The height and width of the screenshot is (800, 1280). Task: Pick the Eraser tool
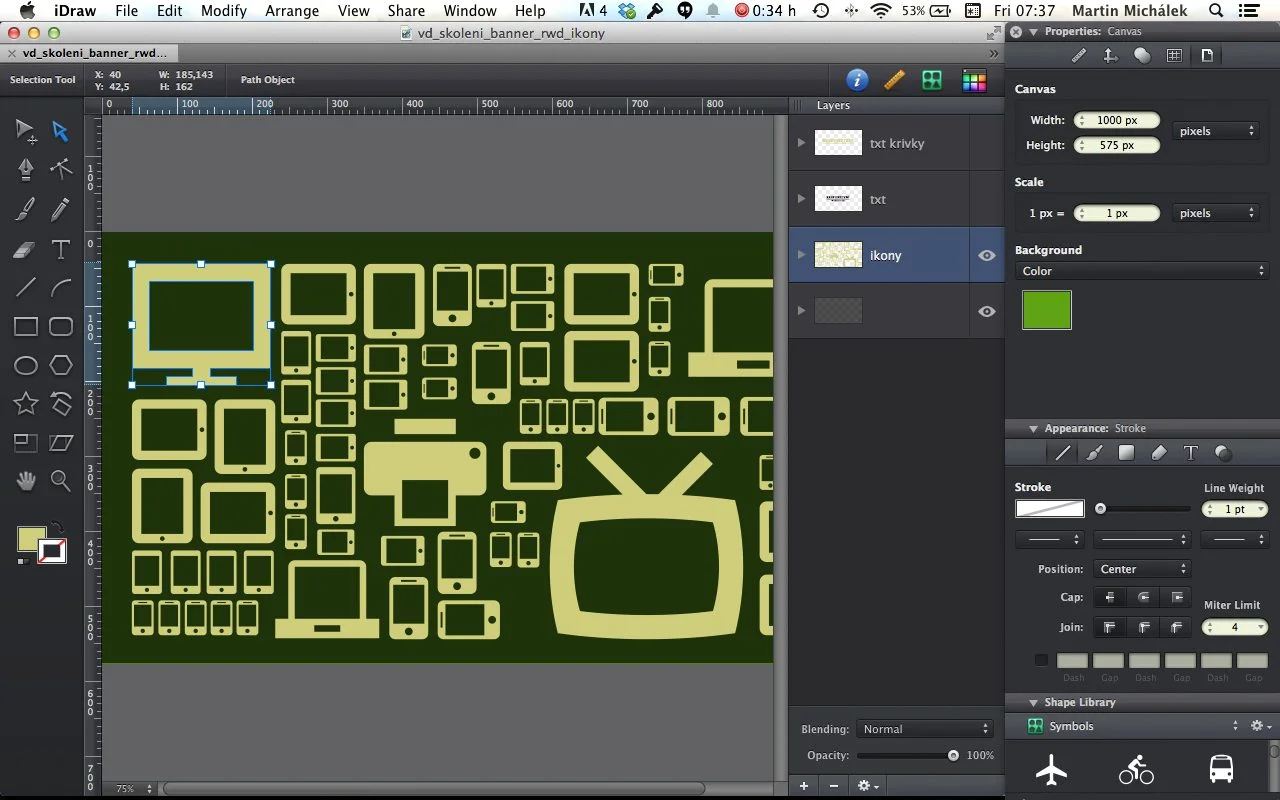tap(25, 250)
